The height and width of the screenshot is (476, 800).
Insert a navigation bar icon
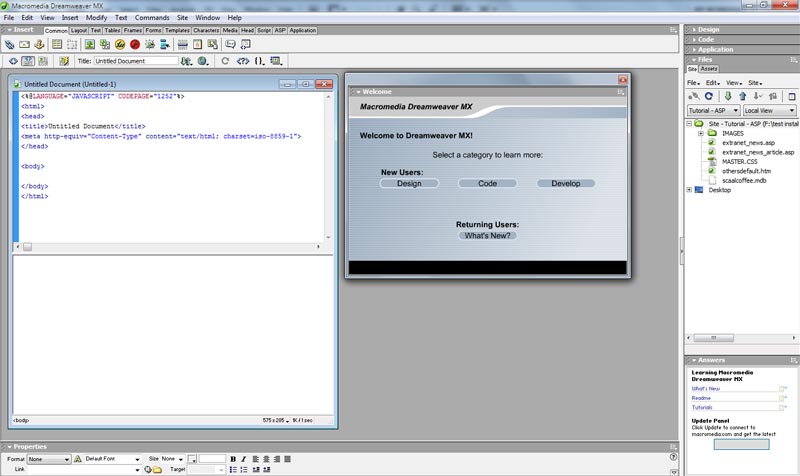click(x=164, y=45)
